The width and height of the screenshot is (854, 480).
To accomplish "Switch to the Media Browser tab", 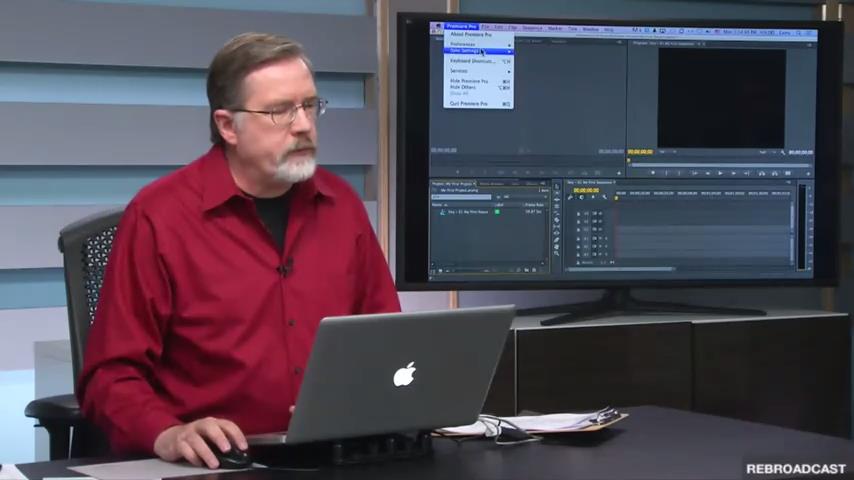I will [492, 184].
